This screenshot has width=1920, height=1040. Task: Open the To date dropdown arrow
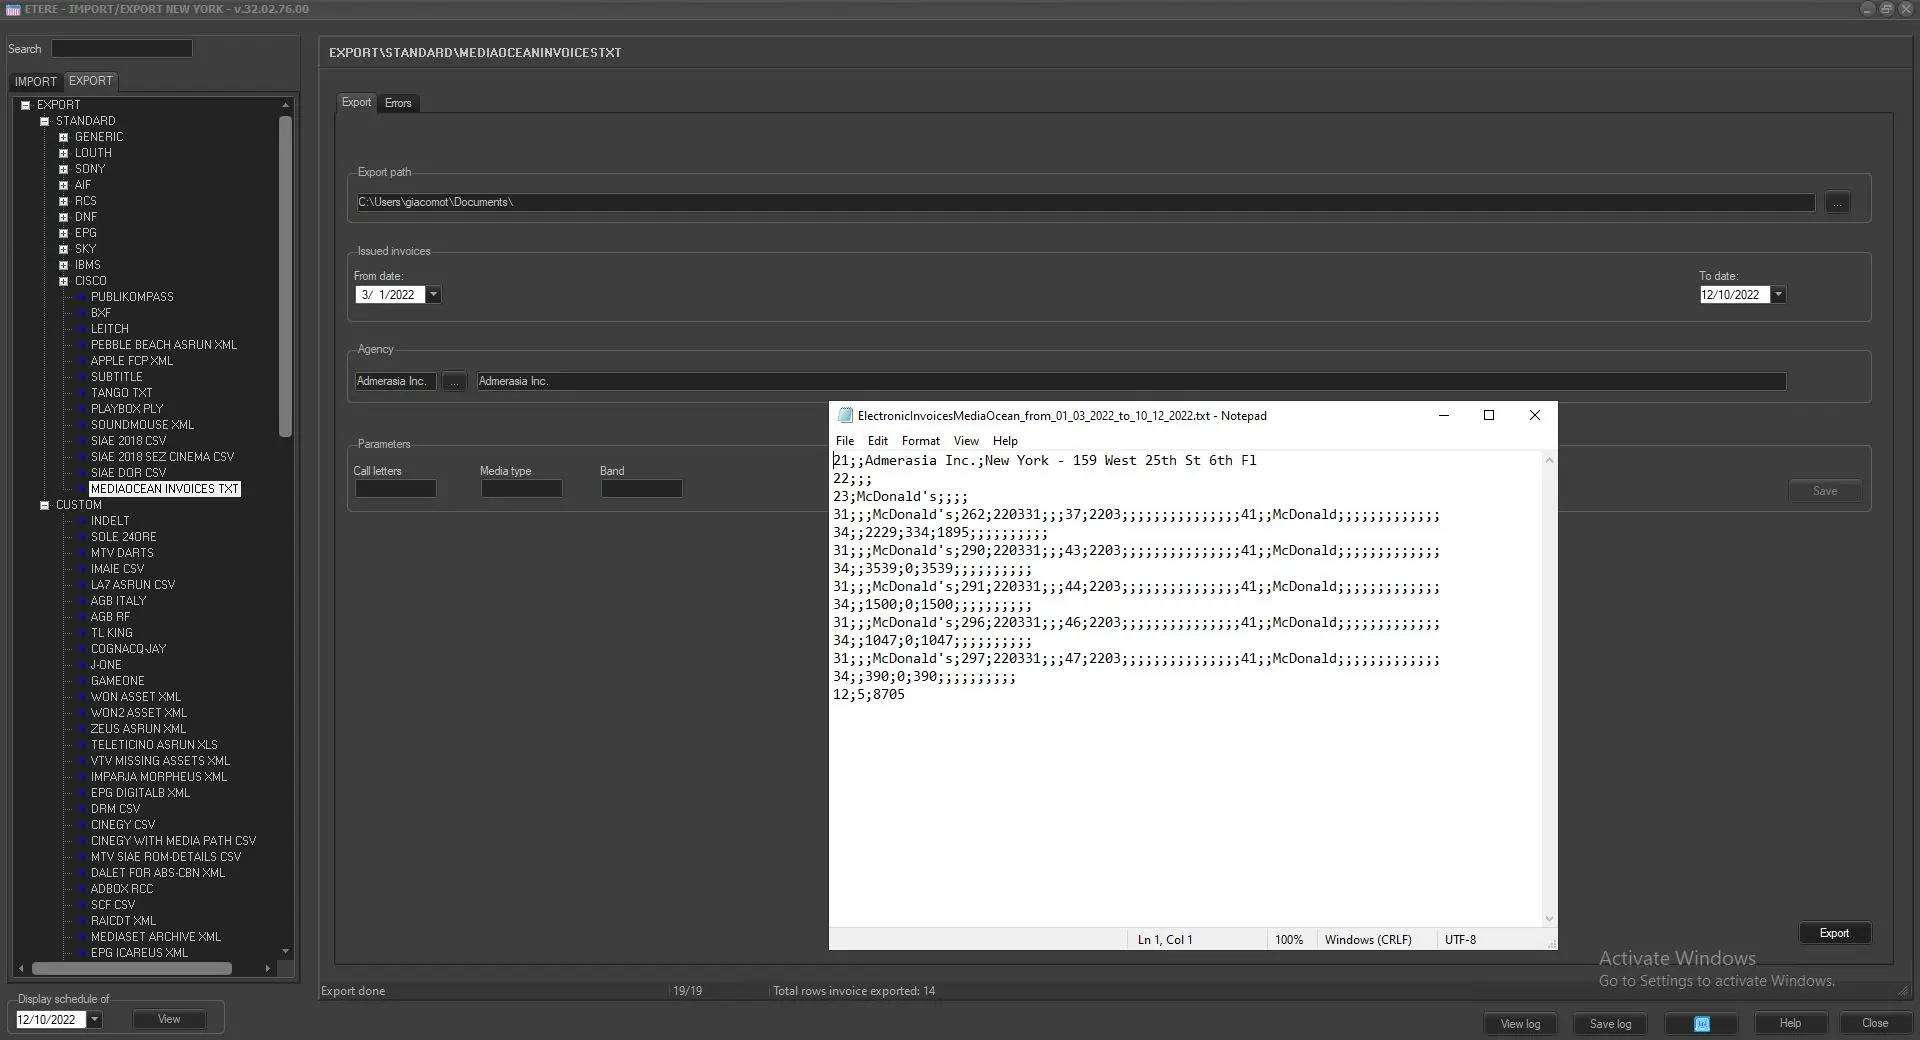(x=1778, y=295)
